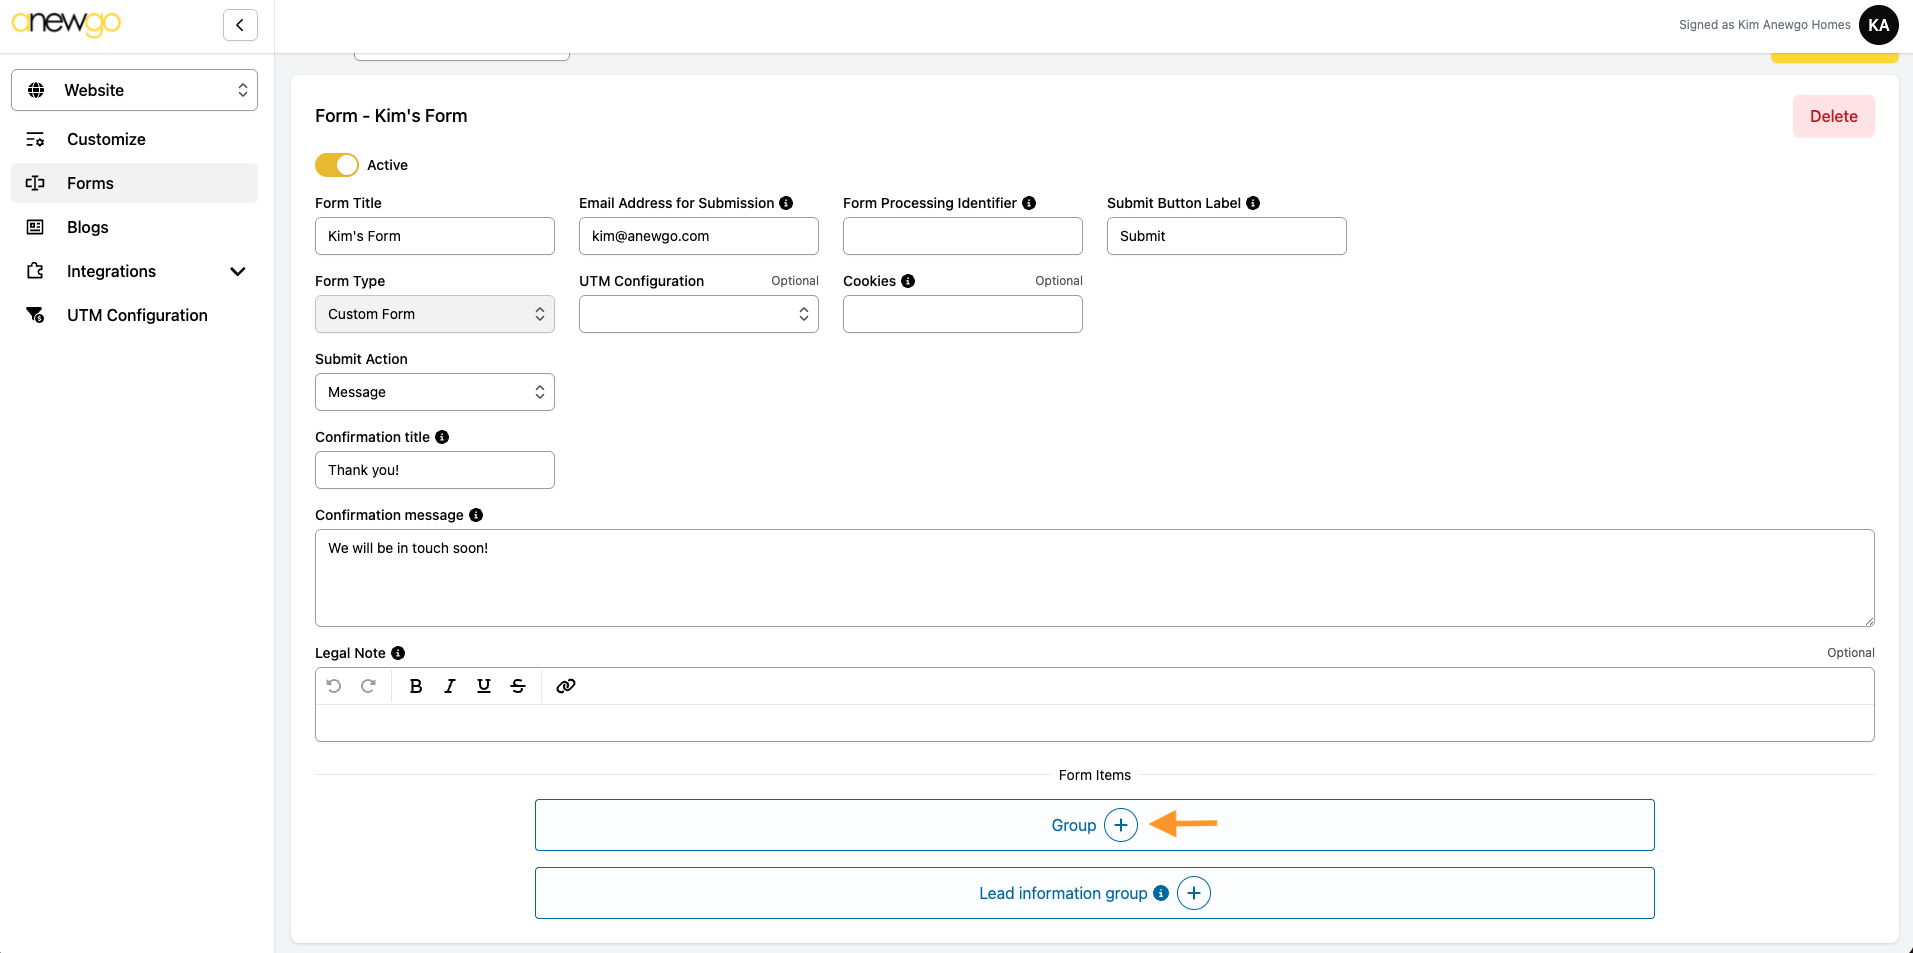Show info for Form Processing Identifier
The image size is (1913, 953).
click(1029, 203)
